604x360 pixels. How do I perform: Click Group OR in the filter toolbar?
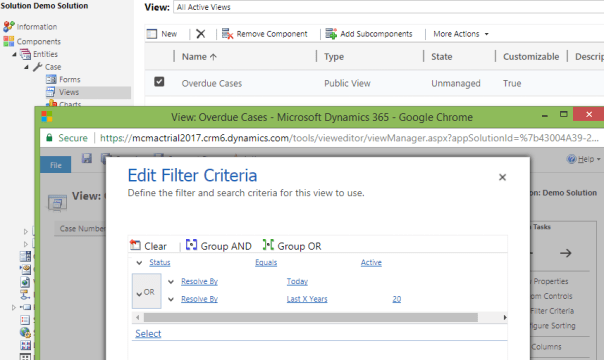pos(292,246)
